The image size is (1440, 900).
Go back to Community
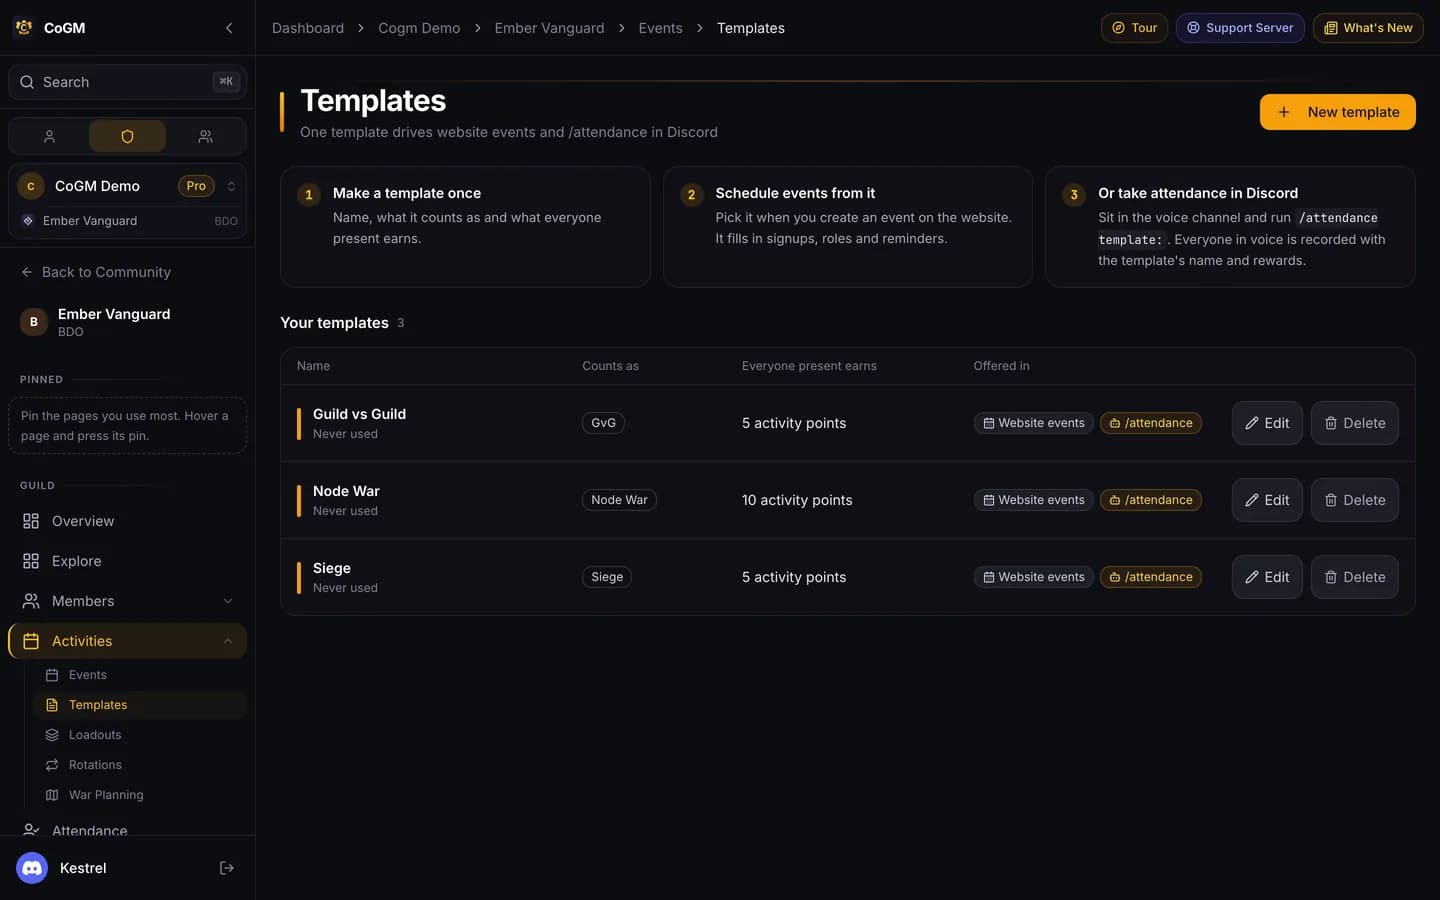(x=96, y=272)
